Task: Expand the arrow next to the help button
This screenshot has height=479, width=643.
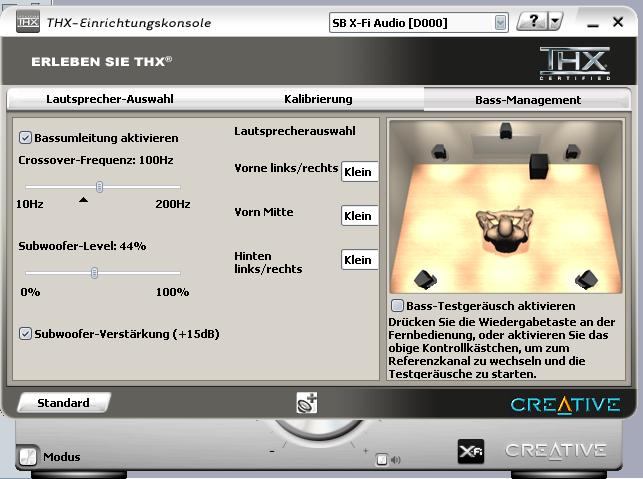Action: 555,21
